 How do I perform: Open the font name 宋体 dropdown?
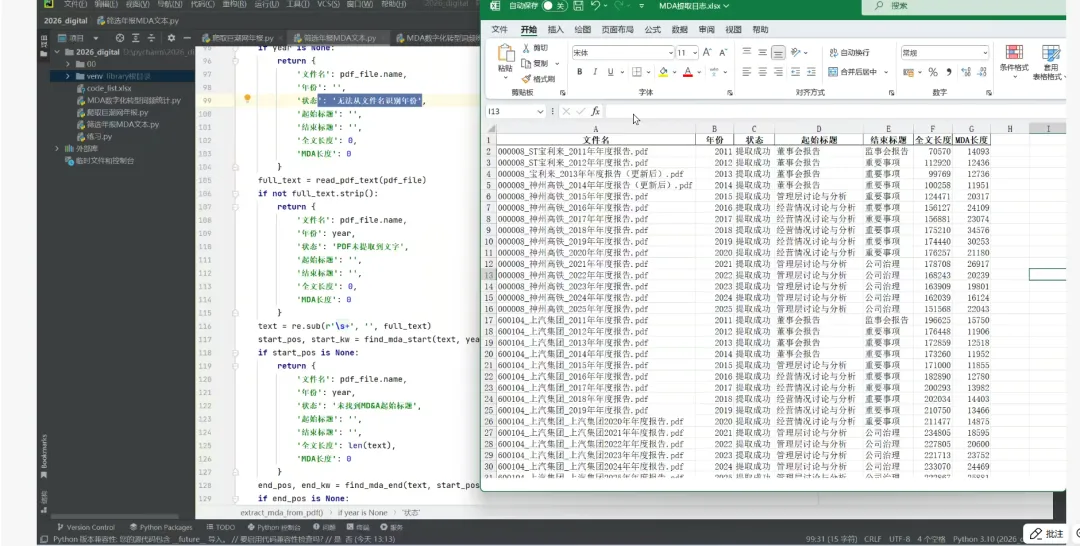point(670,53)
